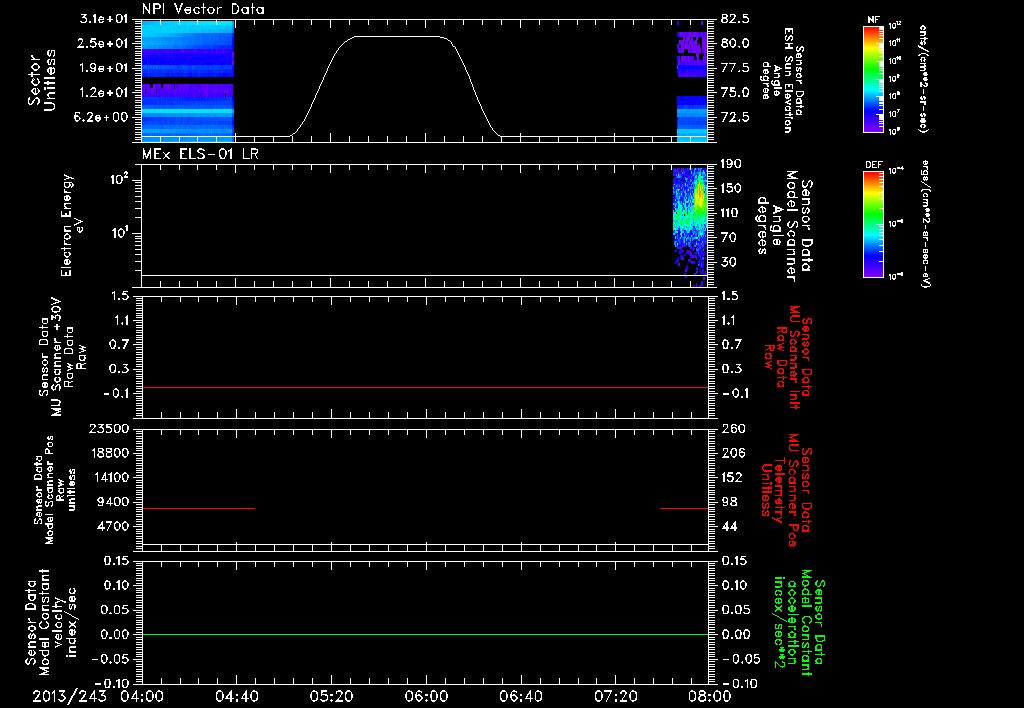Click the '3.1e+01' sector tick label
Viewport: 1024px width, 708px height.
104,19
